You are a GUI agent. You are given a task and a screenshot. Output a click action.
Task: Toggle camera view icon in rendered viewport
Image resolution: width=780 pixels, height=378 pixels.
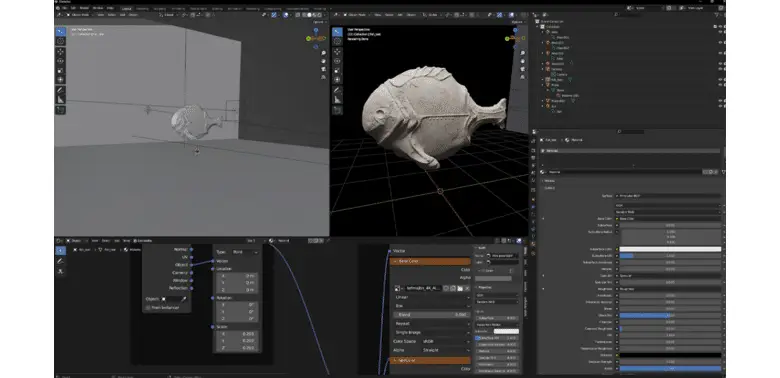[522, 69]
